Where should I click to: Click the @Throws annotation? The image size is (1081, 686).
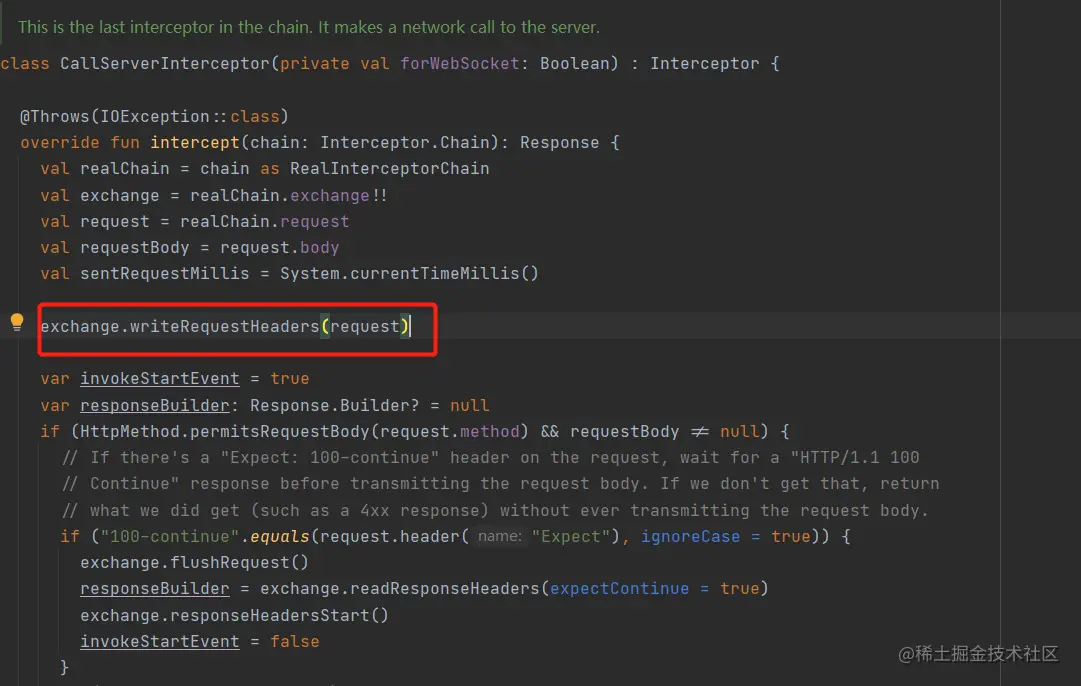(54, 117)
